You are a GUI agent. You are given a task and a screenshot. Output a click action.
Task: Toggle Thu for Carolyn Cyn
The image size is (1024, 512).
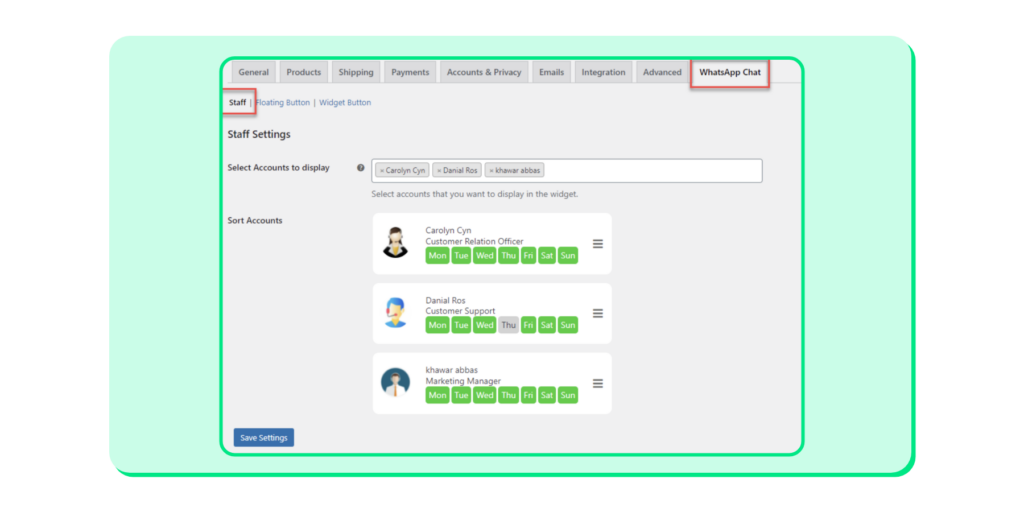tap(509, 255)
